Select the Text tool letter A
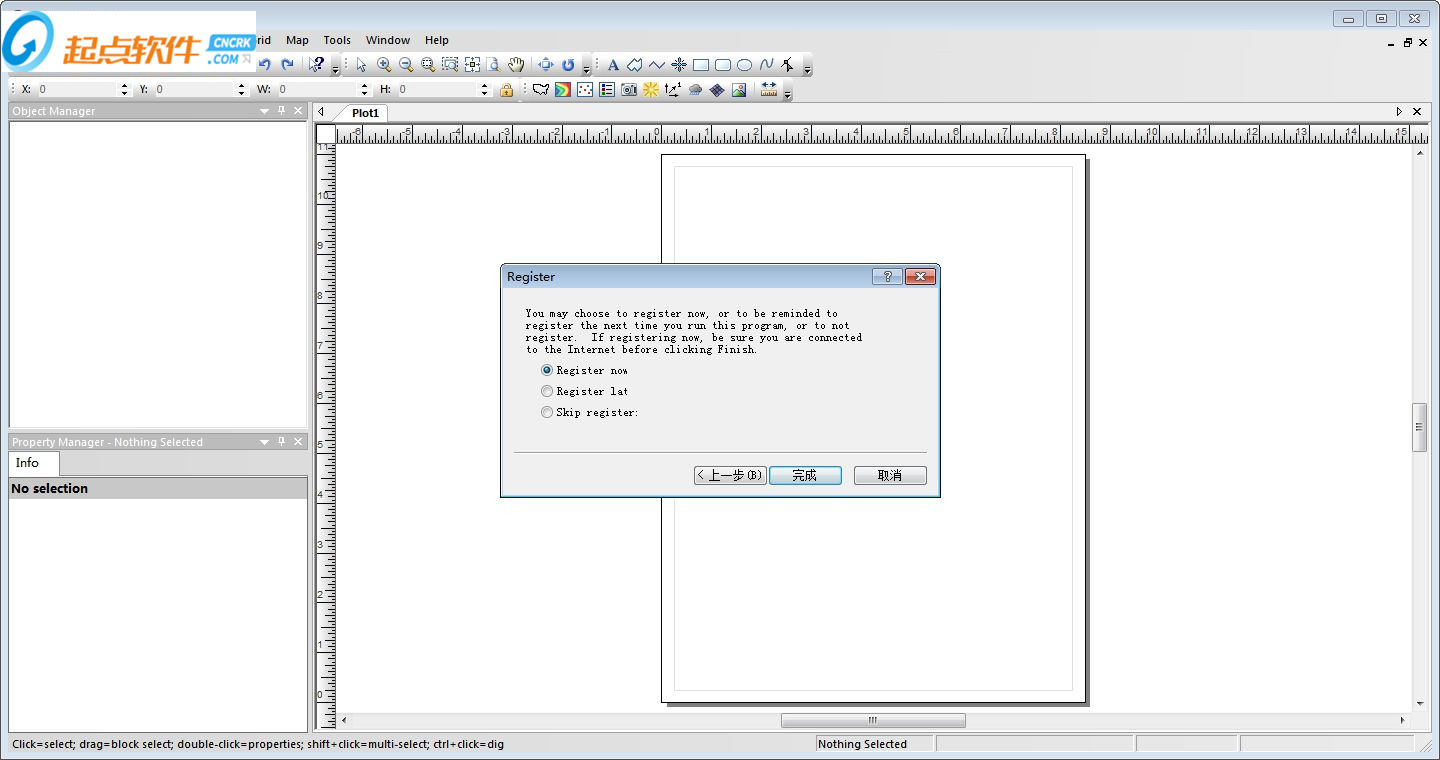1440x760 pixels. pyautogui.click(x=614, y=65)
